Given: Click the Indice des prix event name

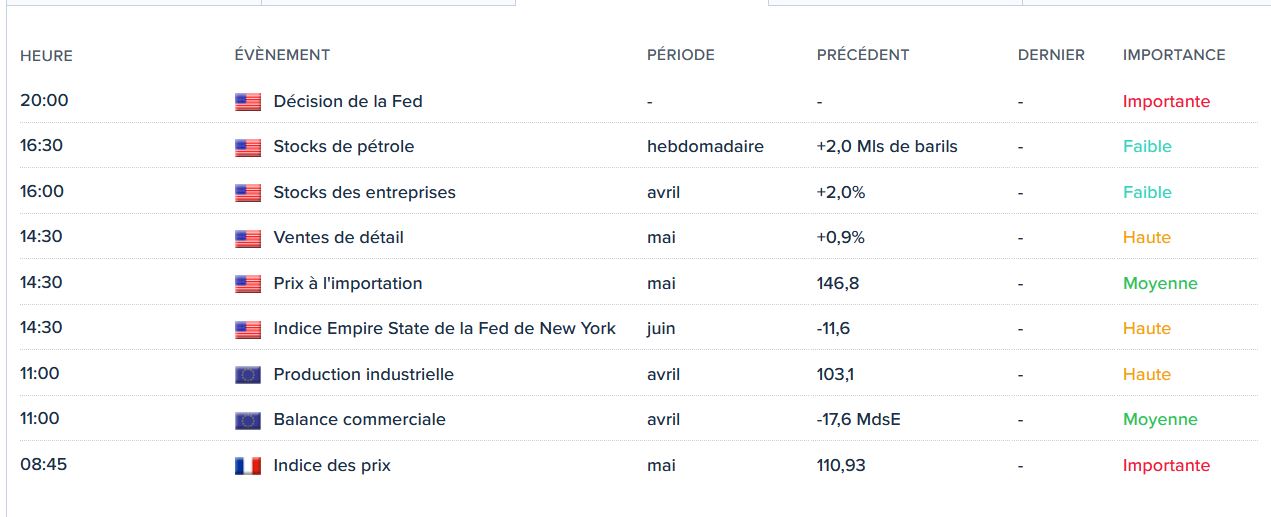Looking at the screenshot, I should click(332, 466).
